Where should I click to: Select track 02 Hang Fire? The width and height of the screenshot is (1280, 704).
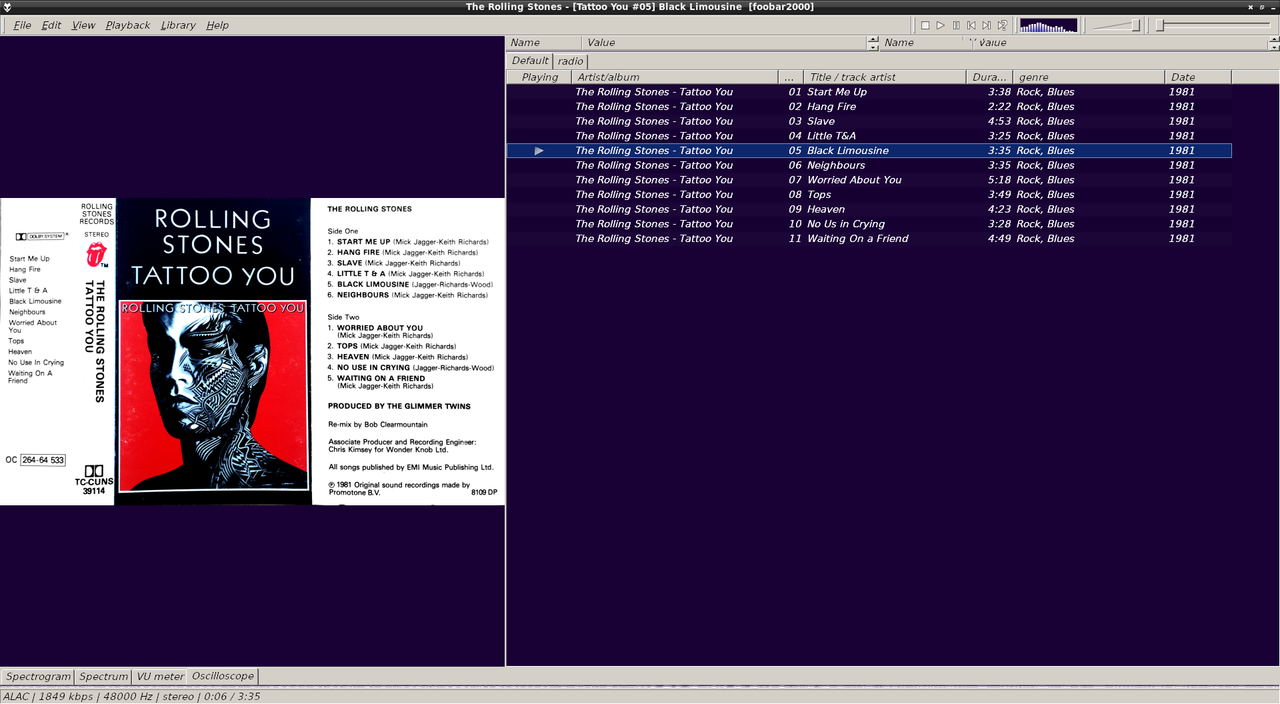point(869,106)
